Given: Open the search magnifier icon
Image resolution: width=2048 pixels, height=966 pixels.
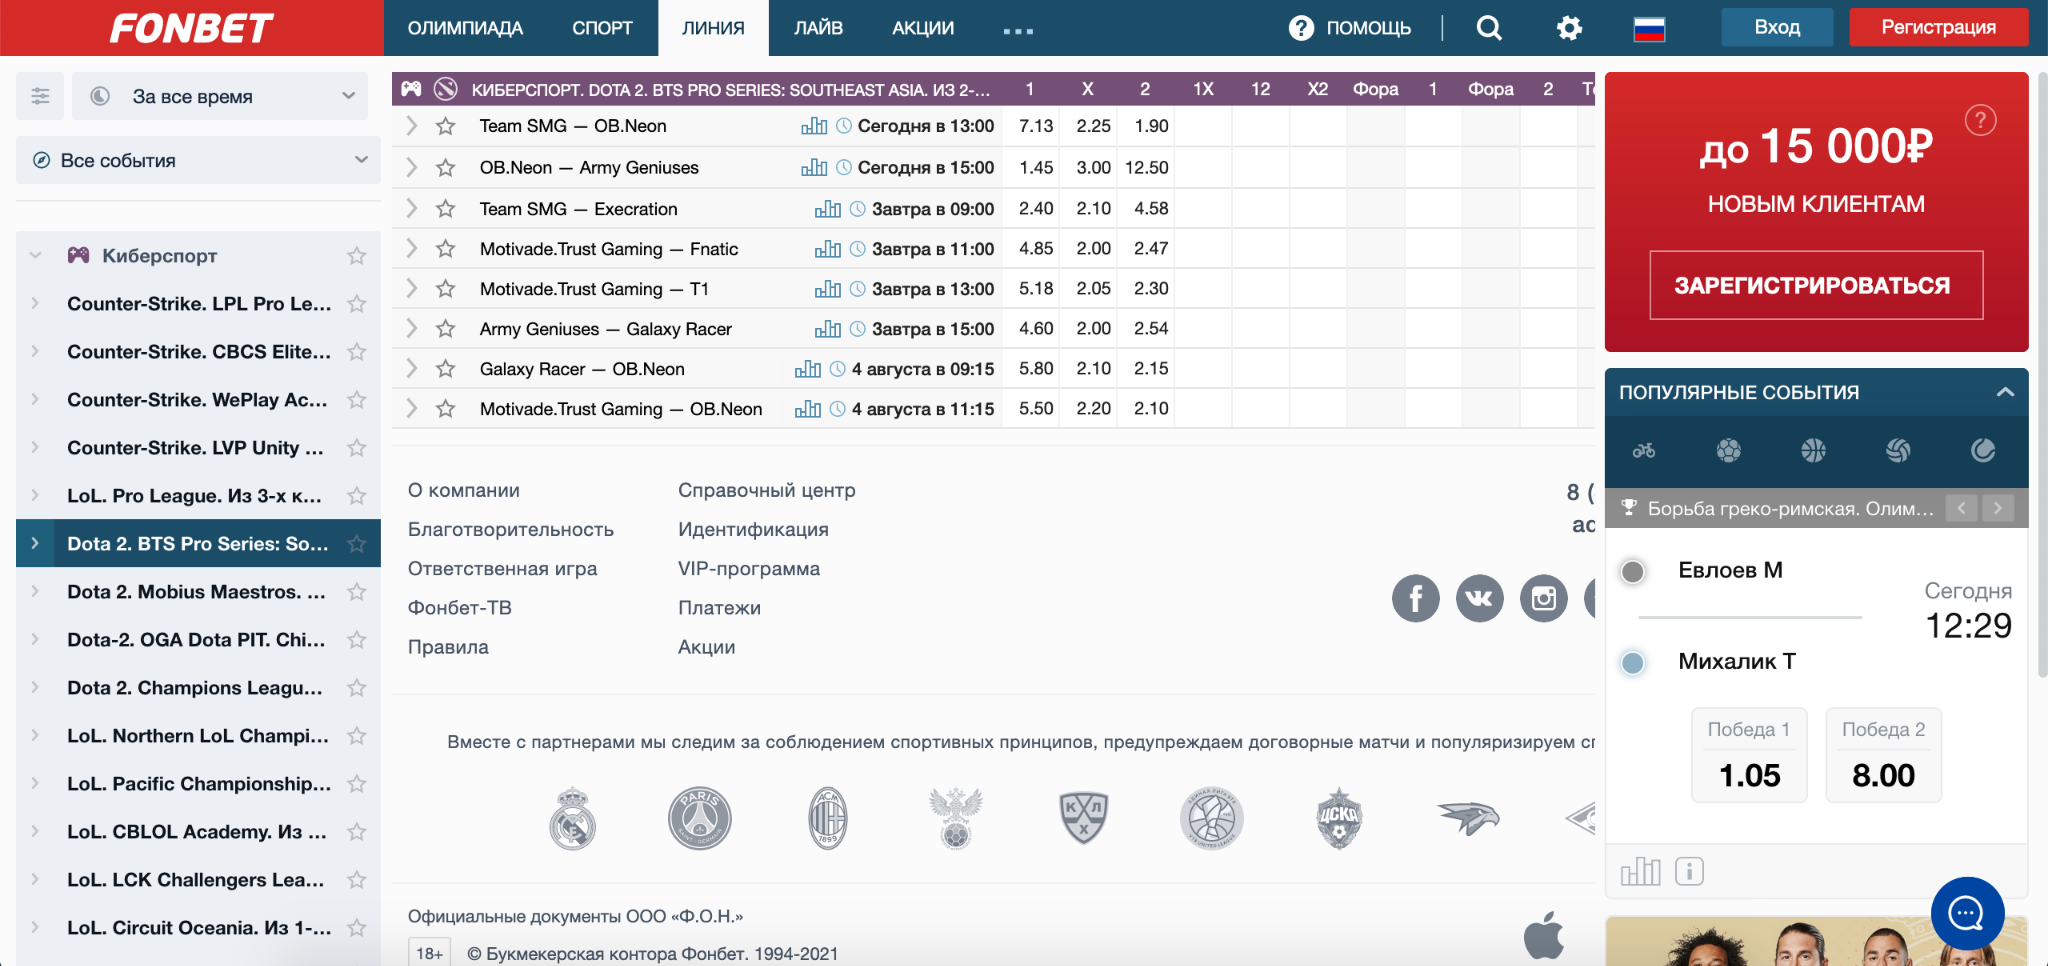Looking at the screenshot, I should coord(1489,28).
